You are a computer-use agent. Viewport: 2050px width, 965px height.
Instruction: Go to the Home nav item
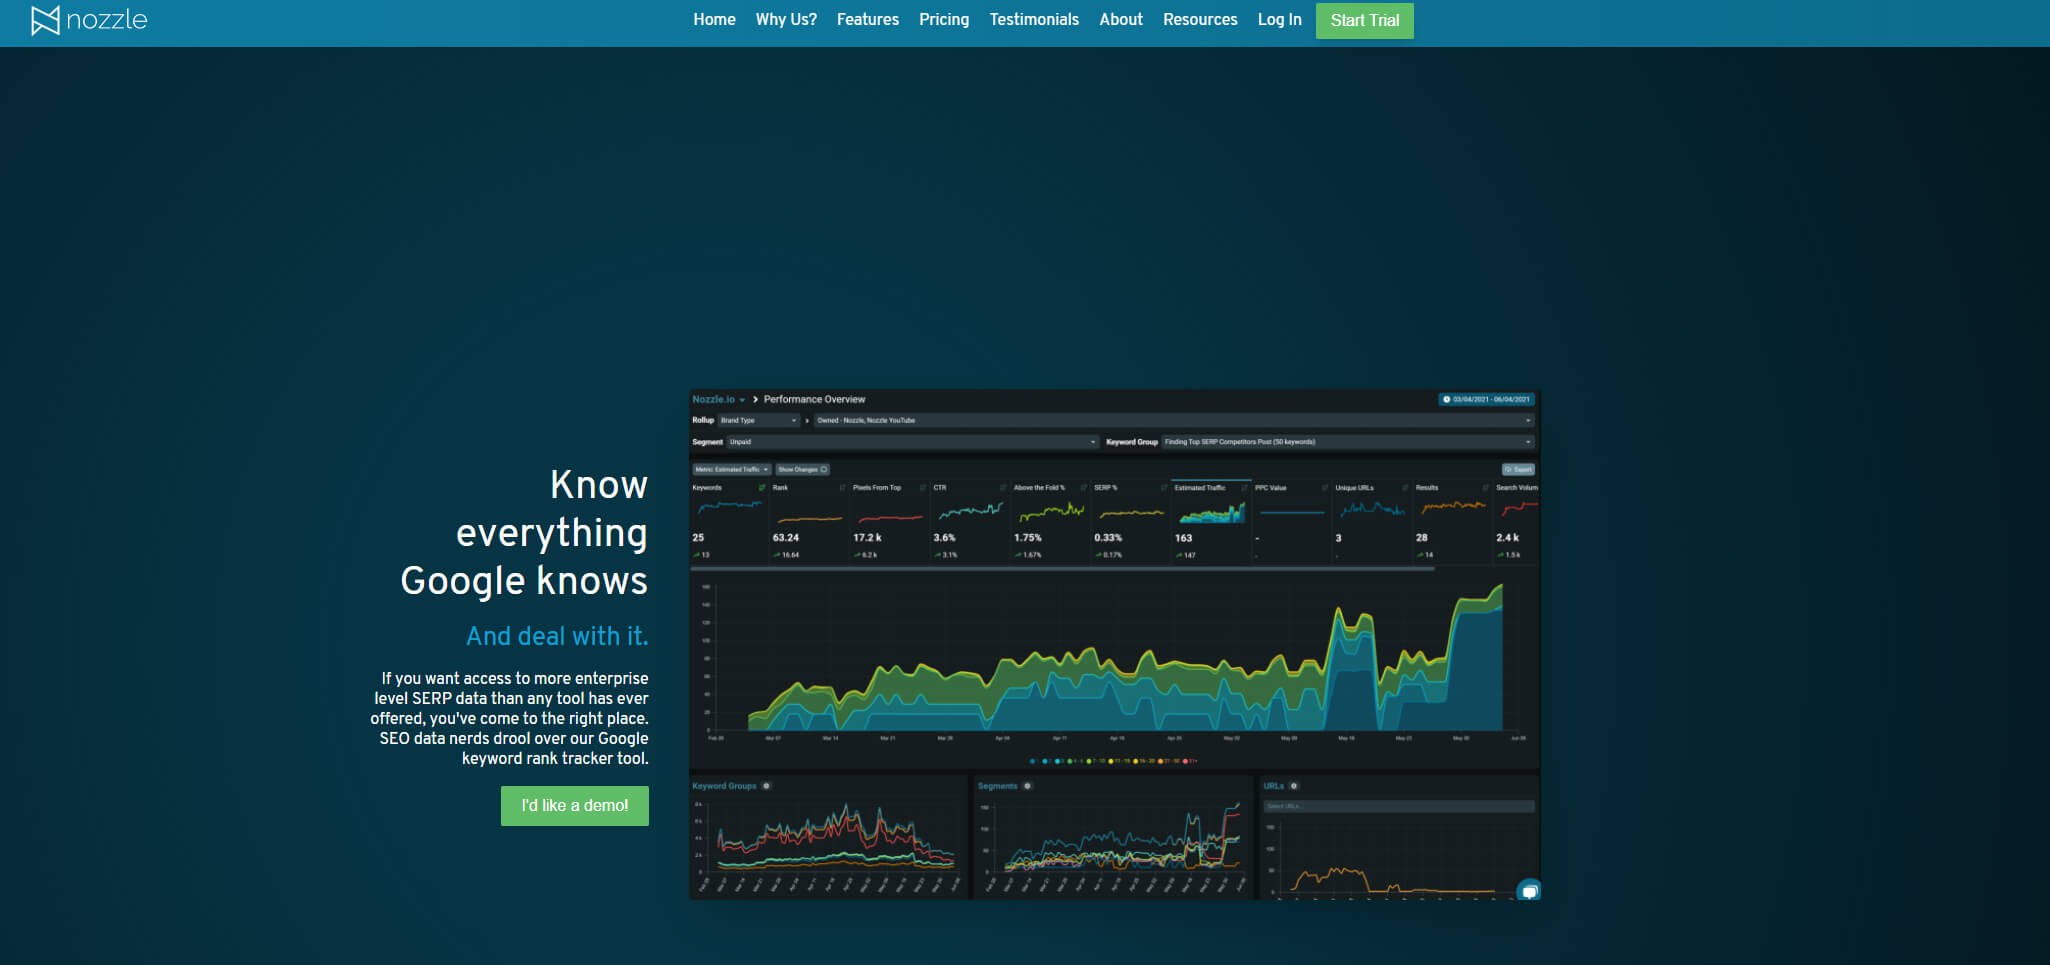pos(714,20)
